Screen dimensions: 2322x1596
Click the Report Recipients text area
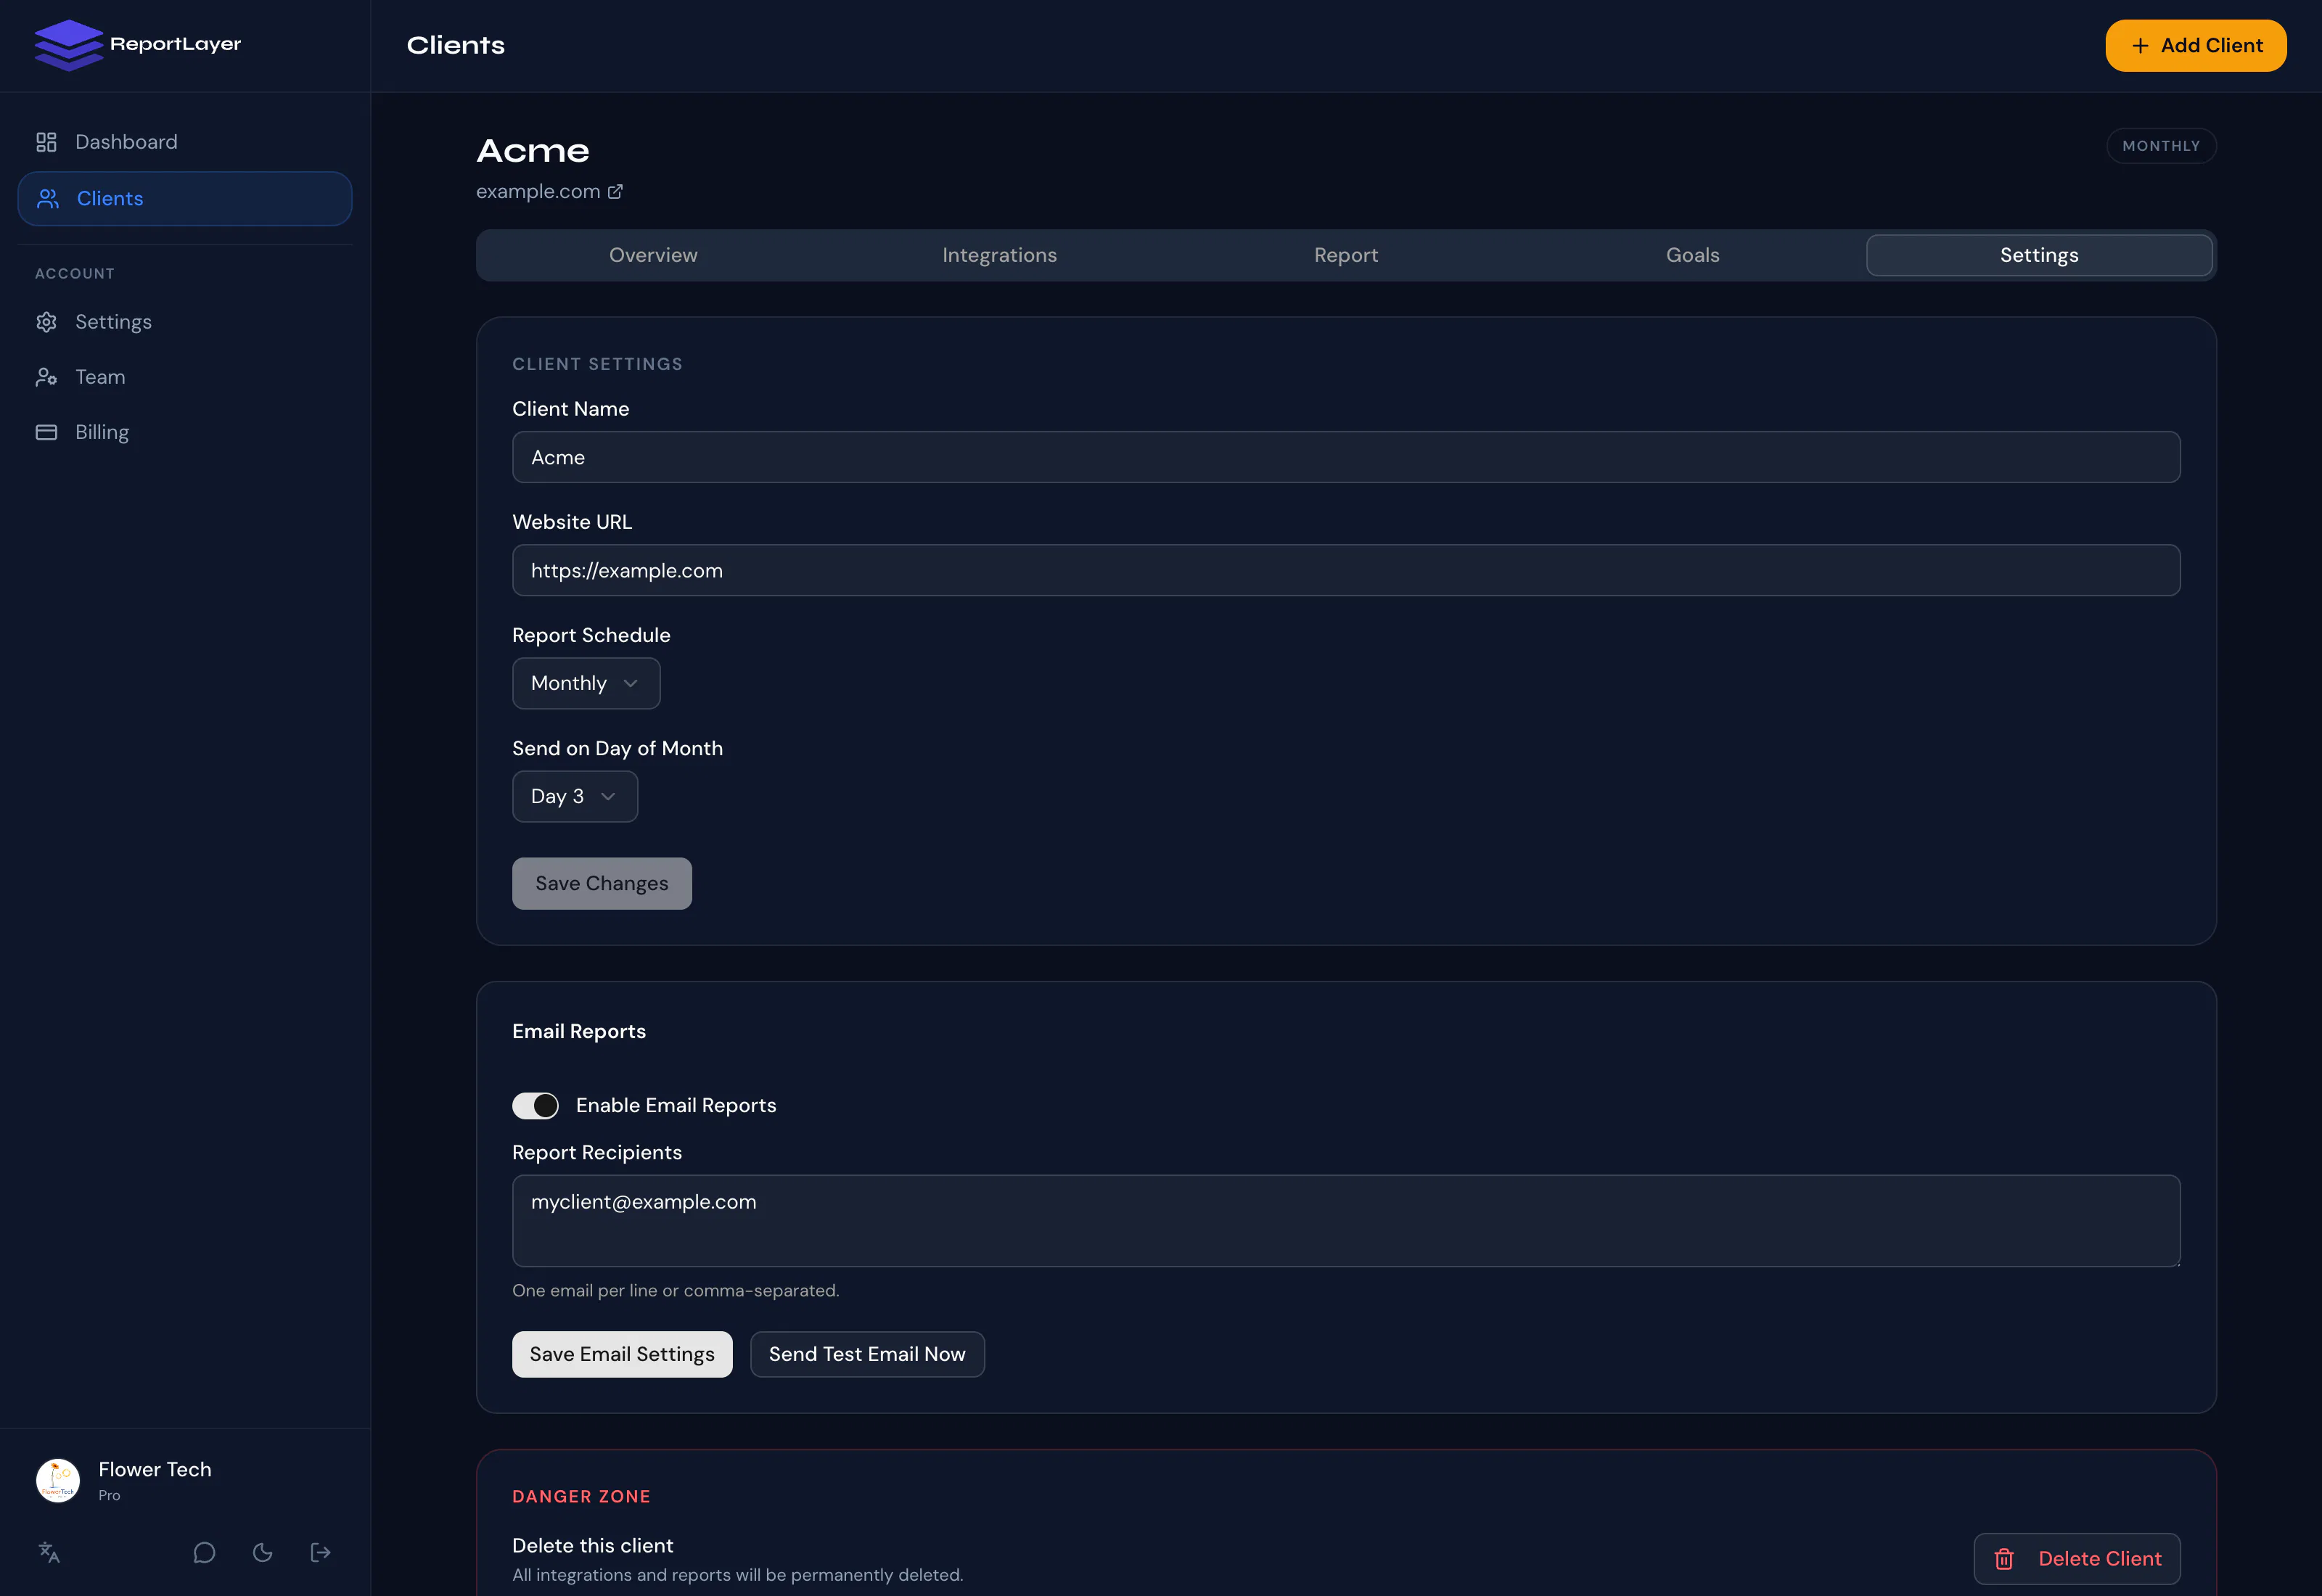click(1346, 1220)
